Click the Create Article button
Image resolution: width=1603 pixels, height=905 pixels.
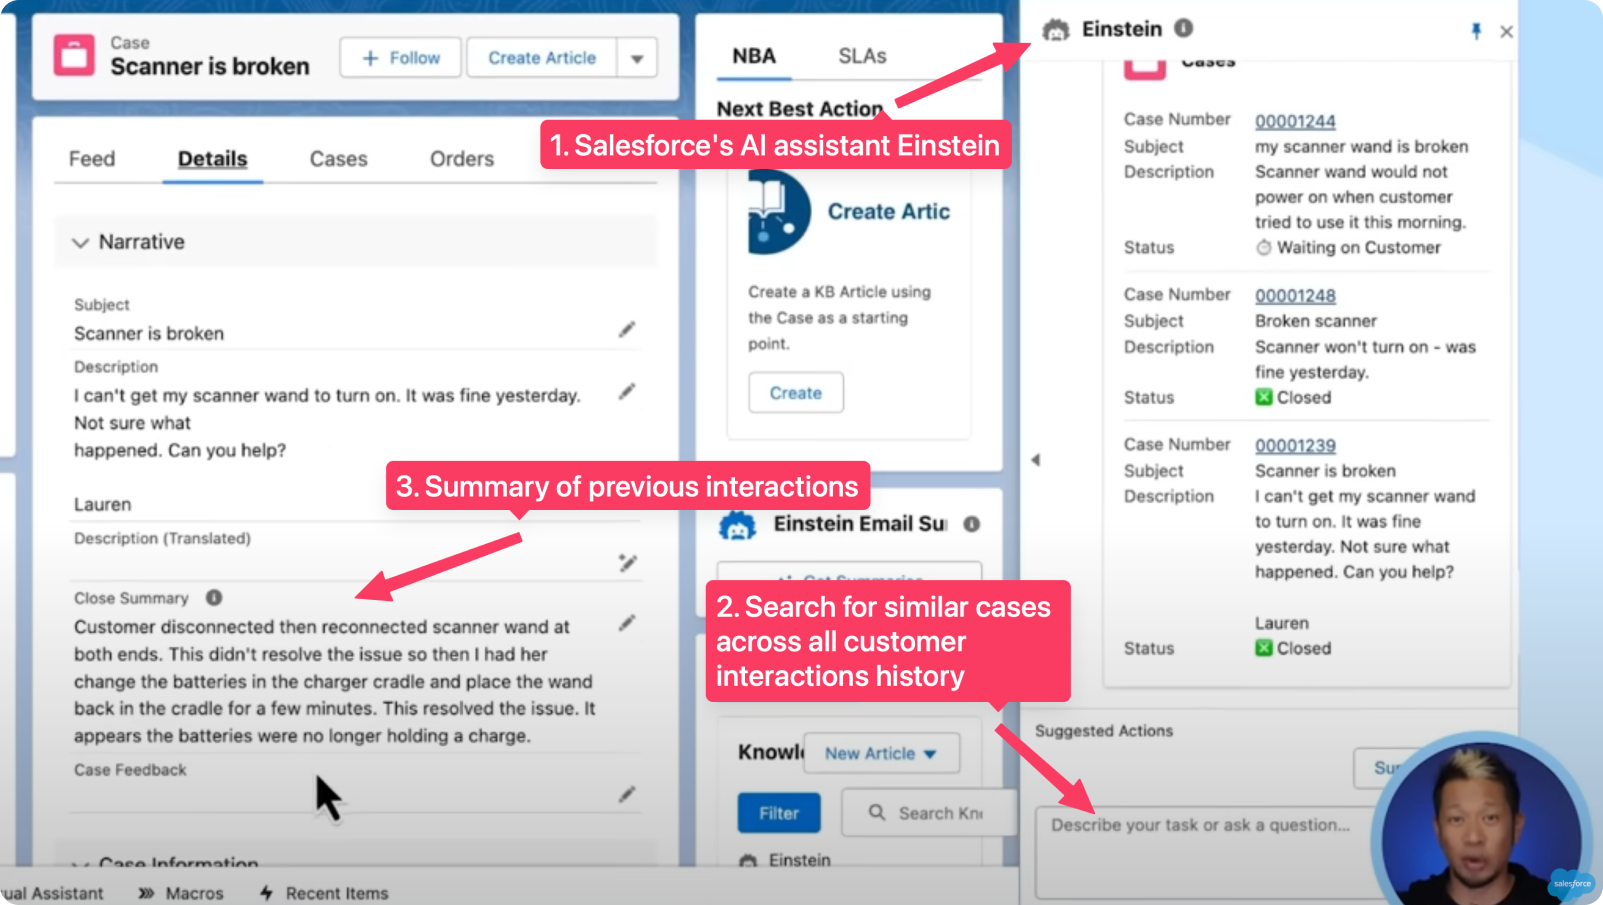coord(542,58)
